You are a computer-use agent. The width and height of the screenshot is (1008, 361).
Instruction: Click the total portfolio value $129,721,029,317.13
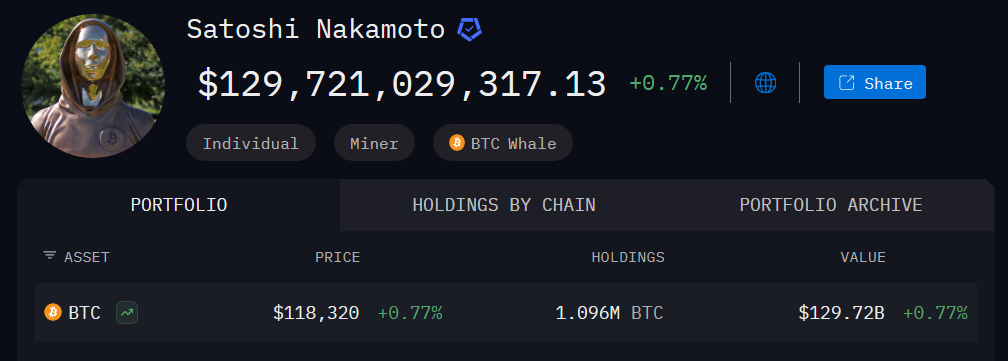402,84
